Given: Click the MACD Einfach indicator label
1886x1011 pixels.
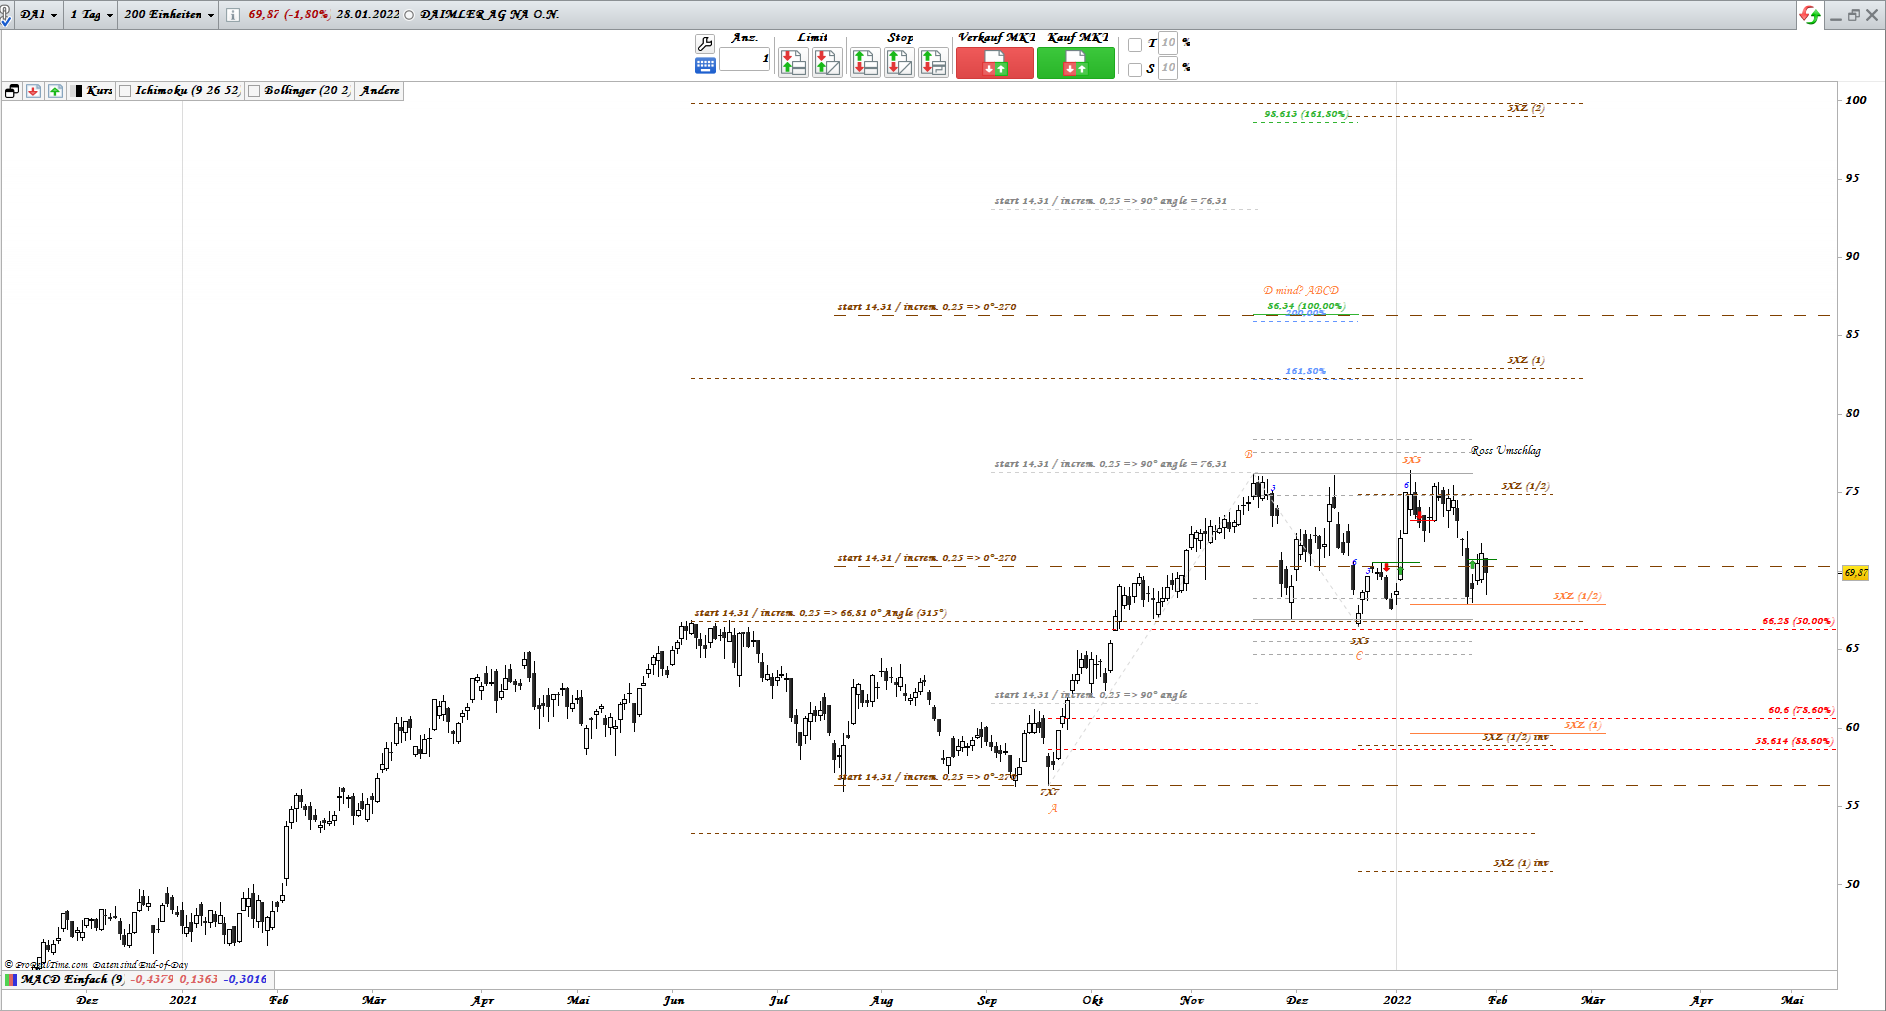Looking at the screenshot, I should [71, 980].
